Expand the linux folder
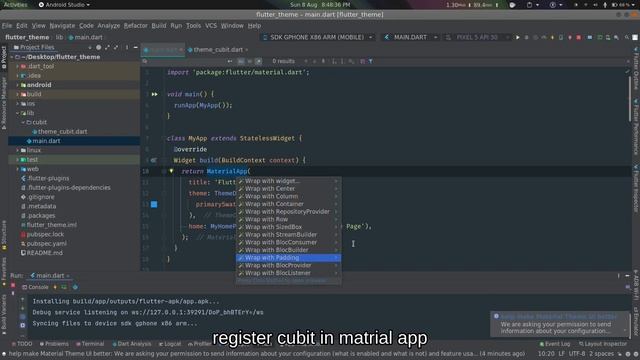 click(18, 150)
